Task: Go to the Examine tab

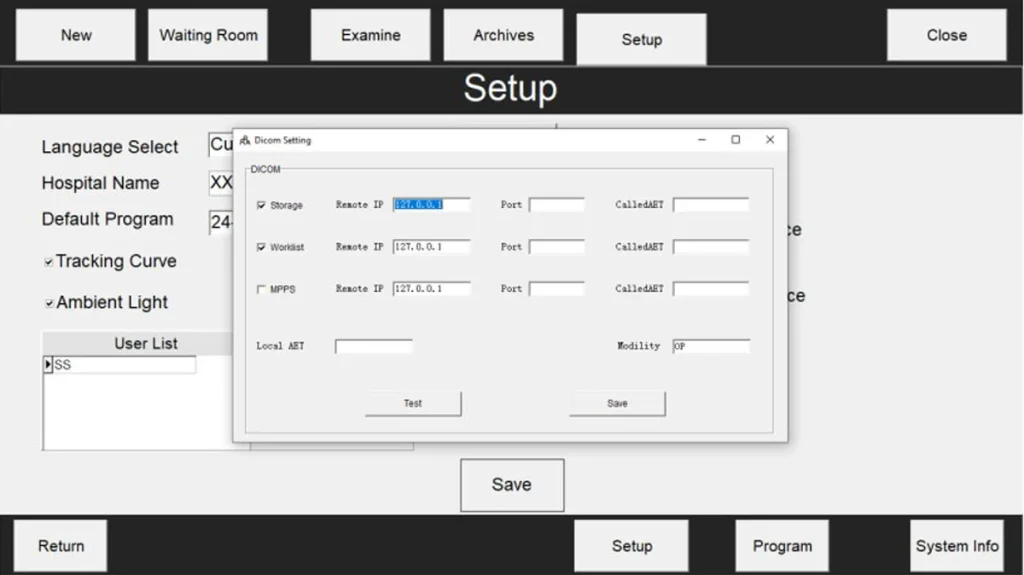Action: [x=370, y=35]
